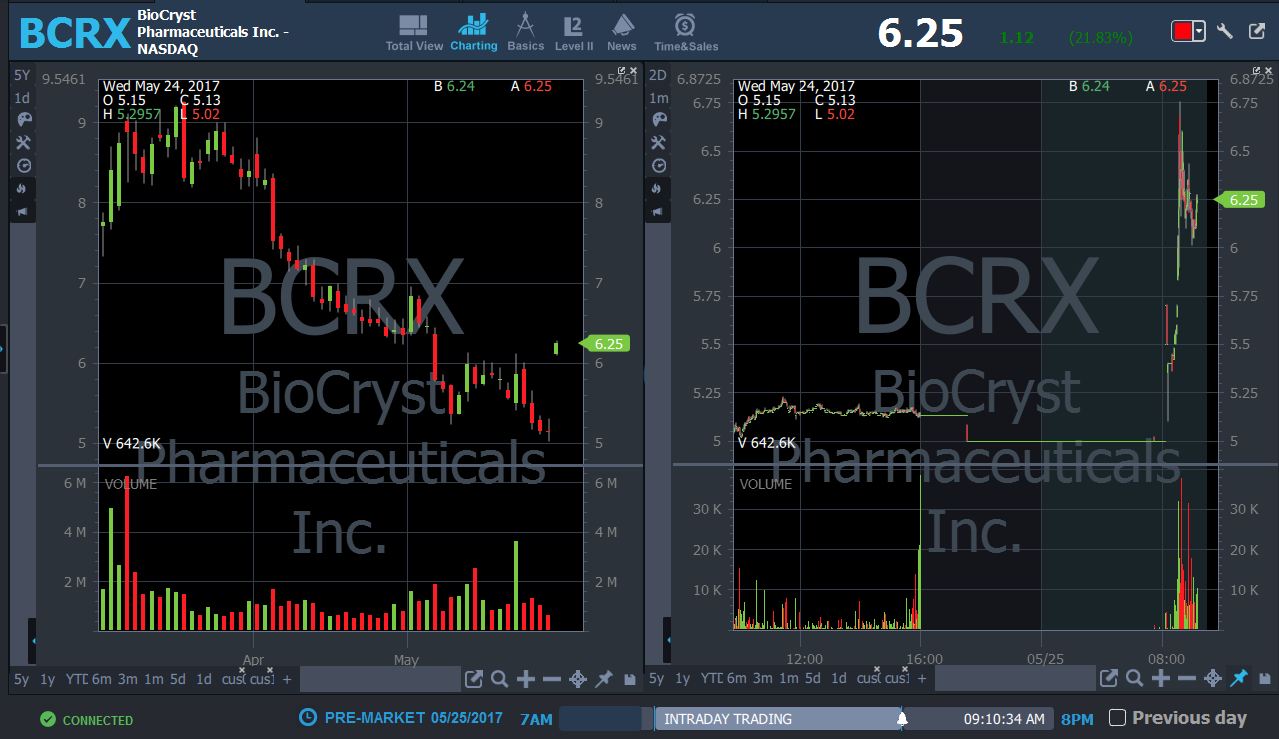Set left chart range to YTD

pos(76,679)
